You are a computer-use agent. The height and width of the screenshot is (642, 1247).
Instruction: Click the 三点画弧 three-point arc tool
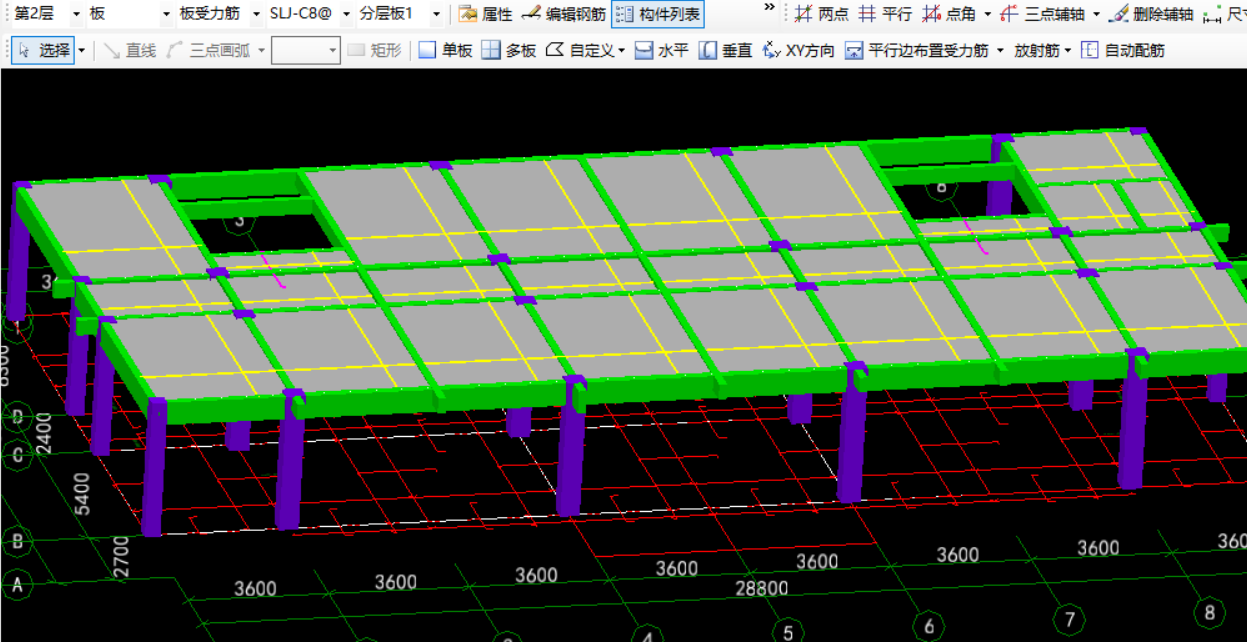click(x=208, y=50)
